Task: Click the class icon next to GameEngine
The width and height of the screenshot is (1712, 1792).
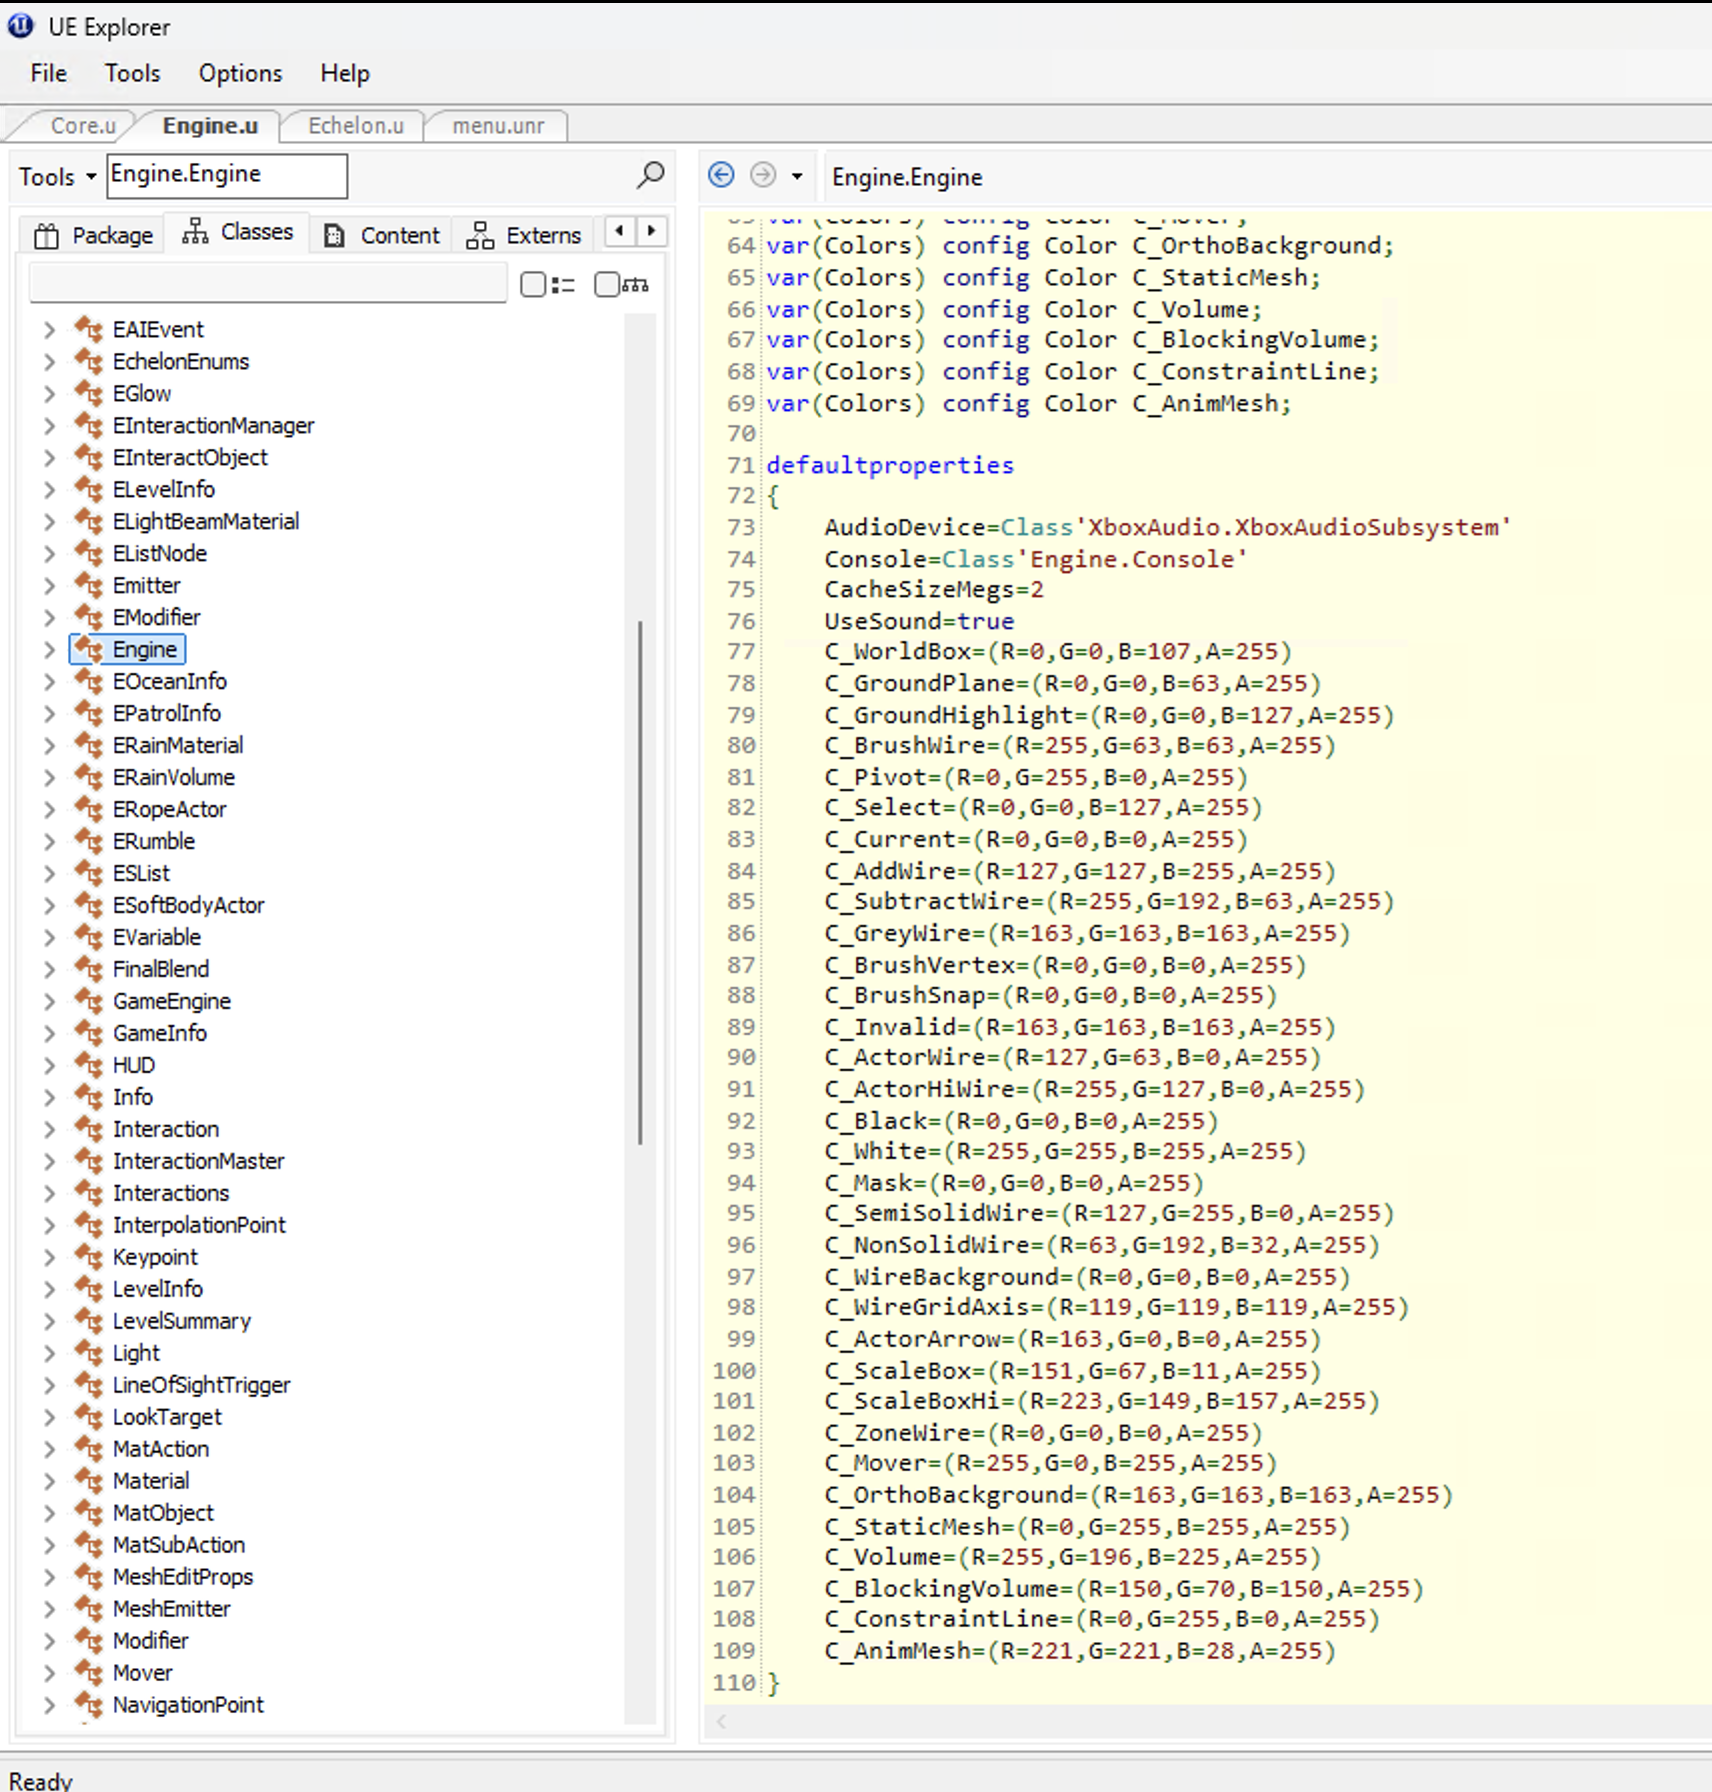Action: point(88,1001)
